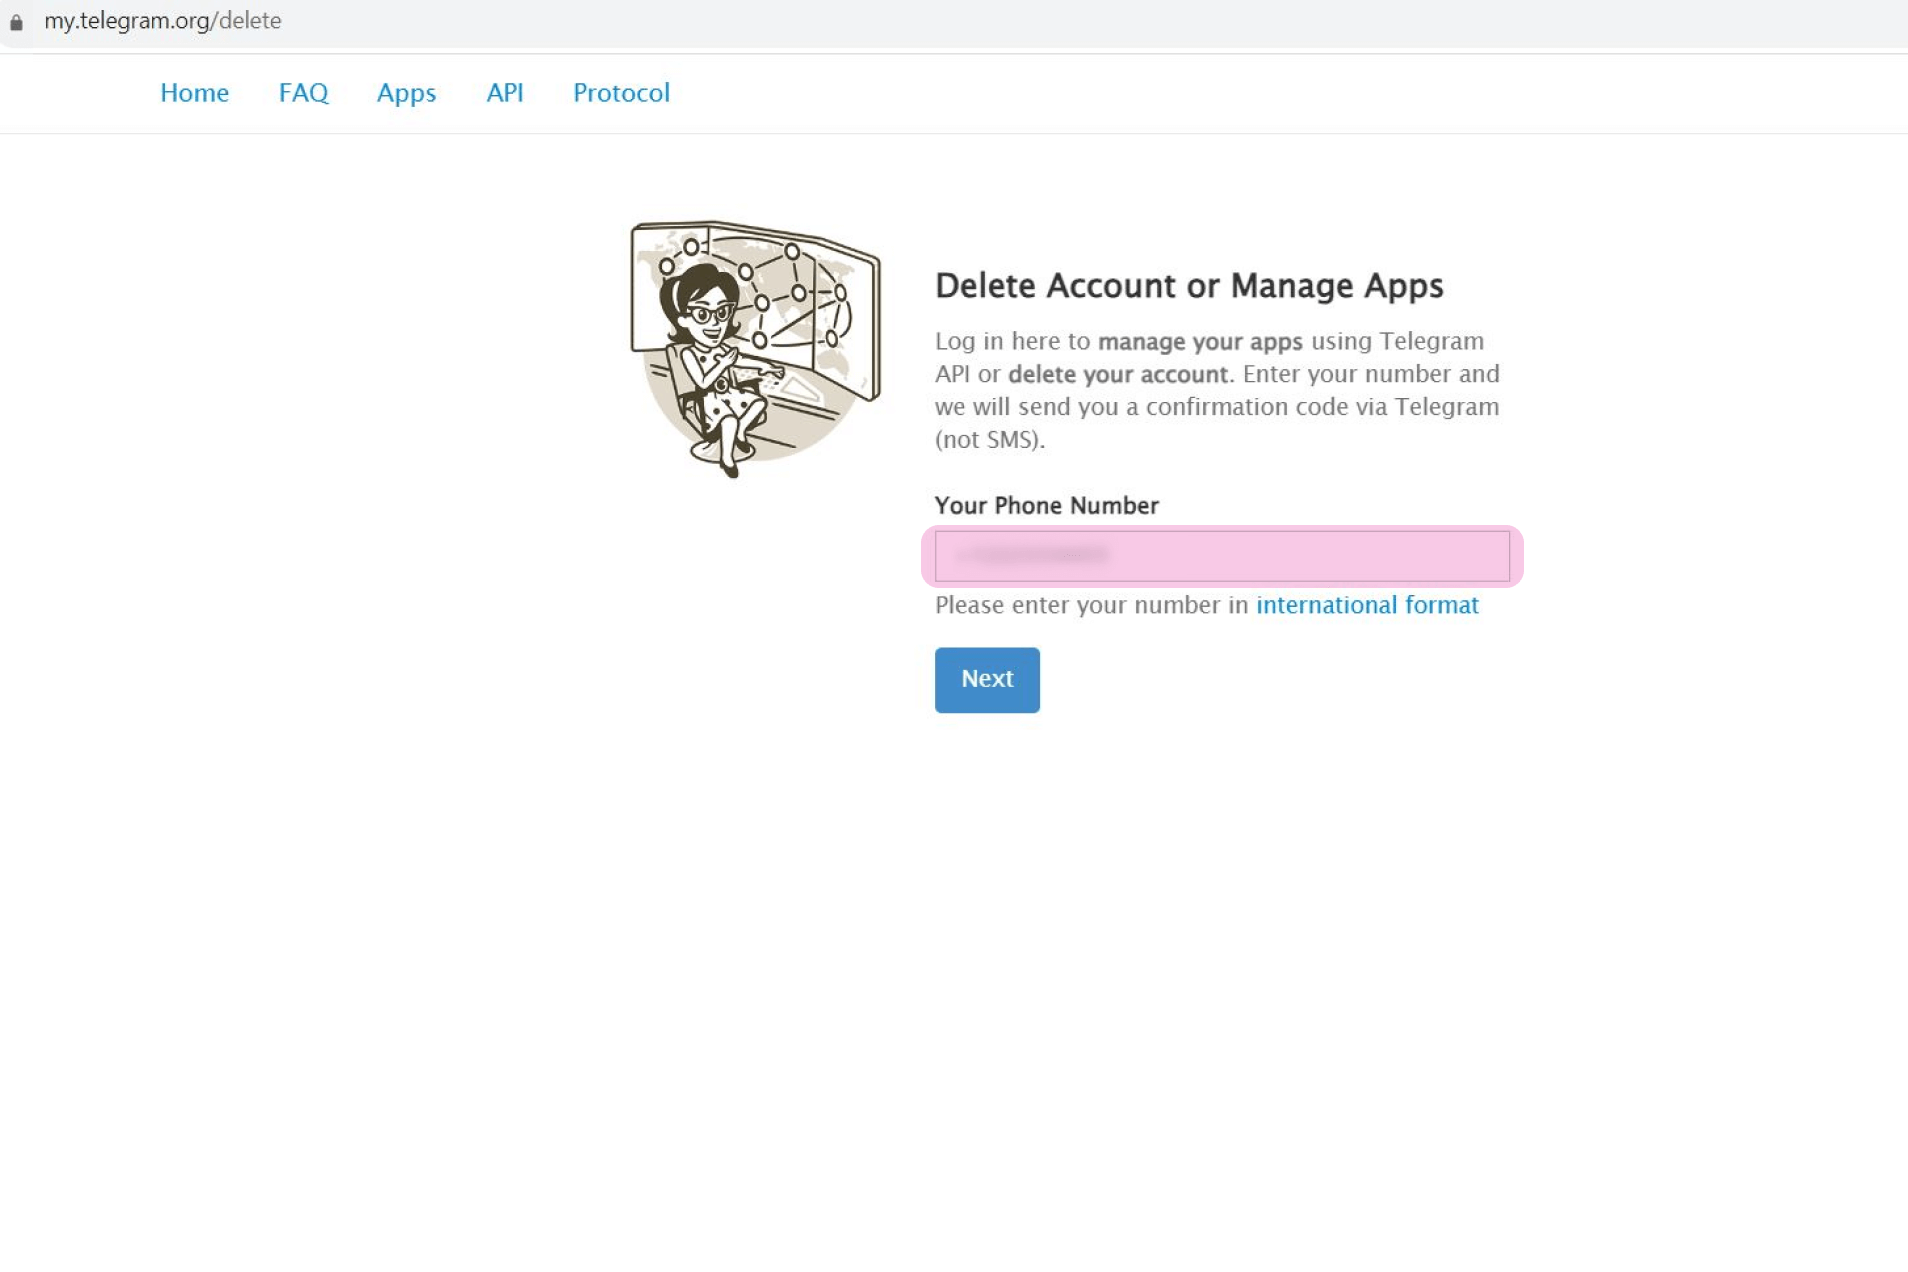
Task: Click the '(not SMS)' note text
Action: (x=989, y=440)
